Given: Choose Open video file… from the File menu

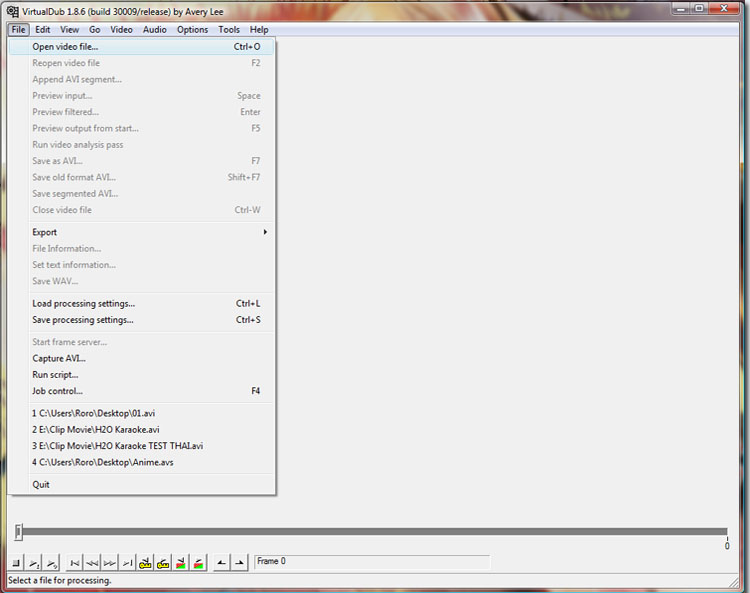Looking at the screenshot, I should [142, 46].
